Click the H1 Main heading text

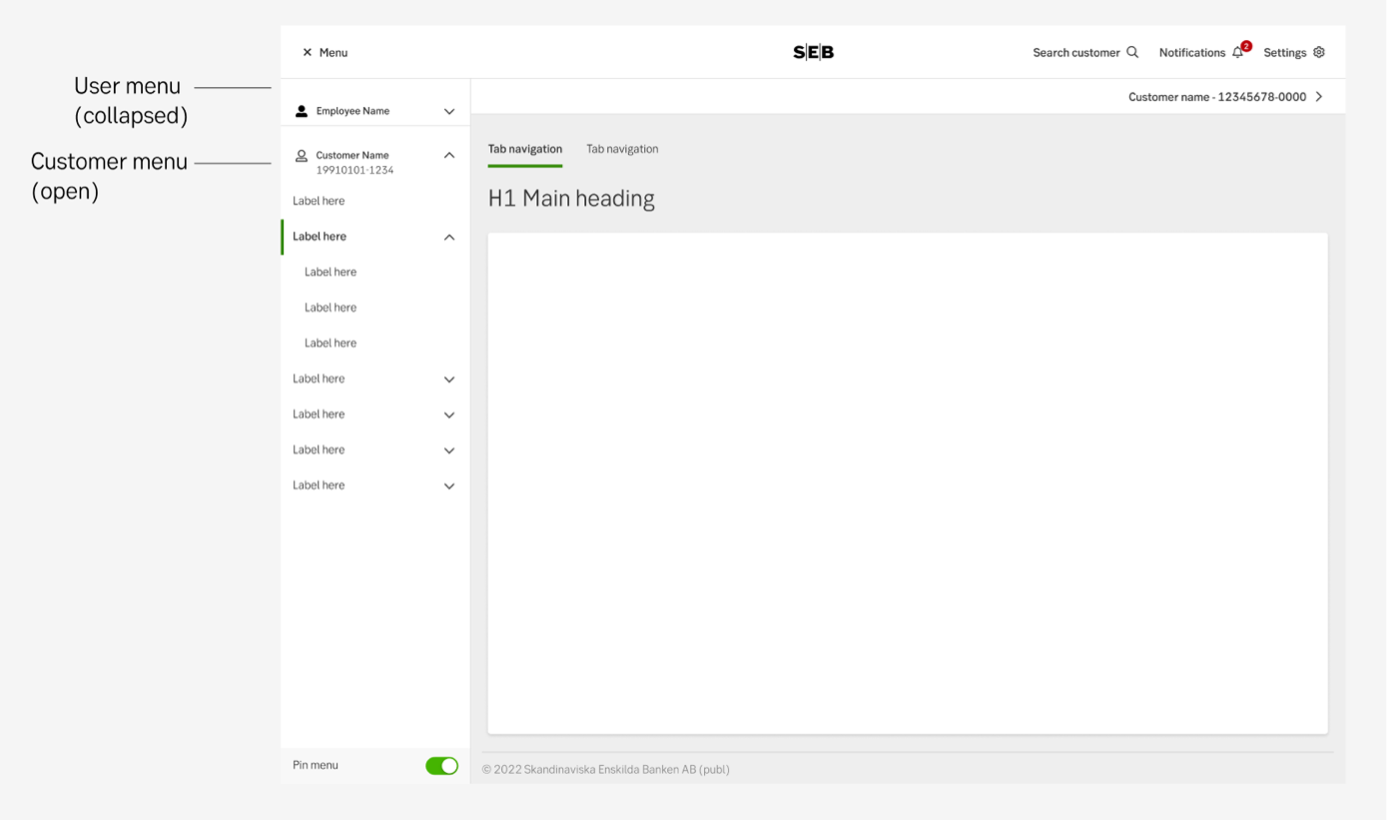click(570, 198)
